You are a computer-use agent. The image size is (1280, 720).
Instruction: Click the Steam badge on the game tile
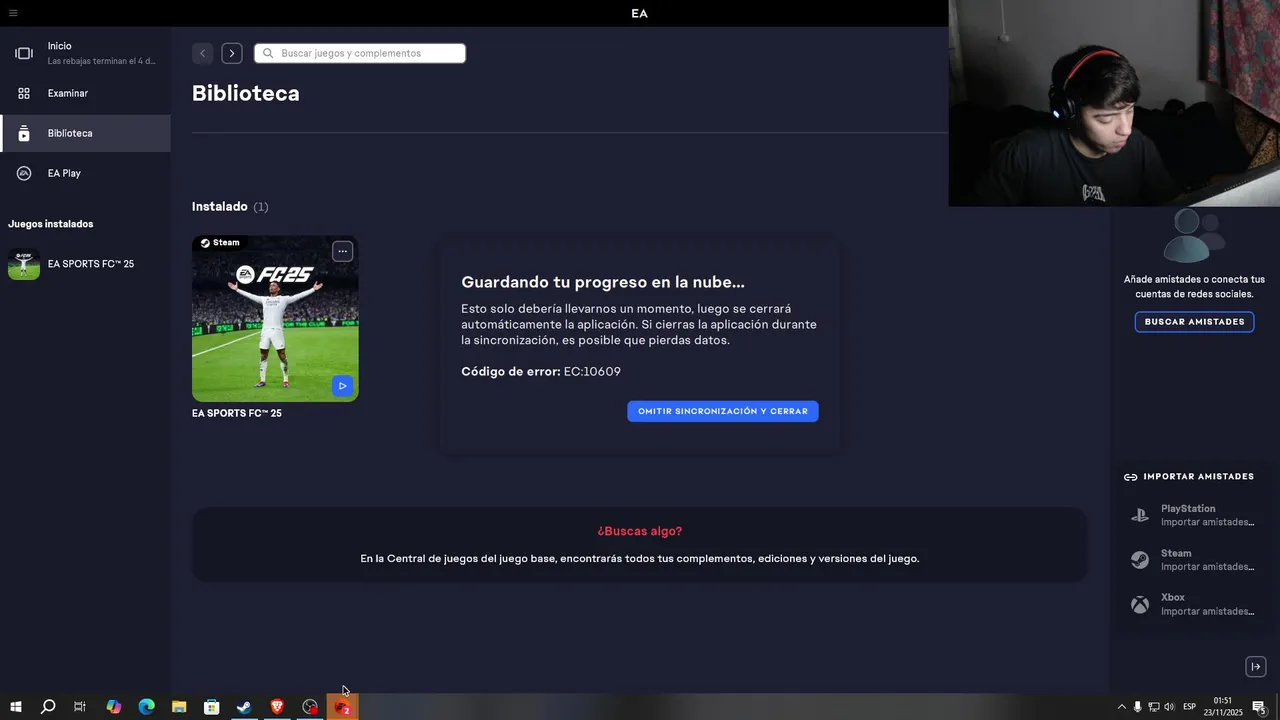pyautogui.click(x=220, y=243)
